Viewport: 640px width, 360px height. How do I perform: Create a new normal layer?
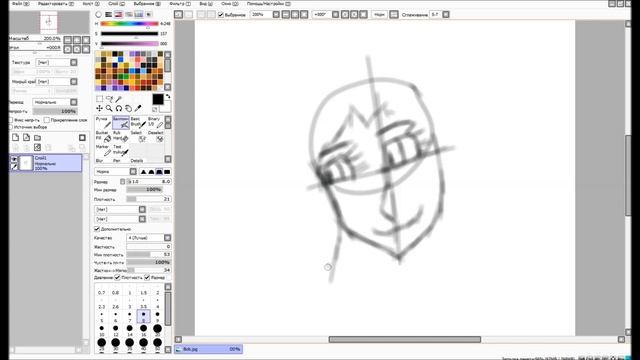pyautogui.click(x=16, y=138)
